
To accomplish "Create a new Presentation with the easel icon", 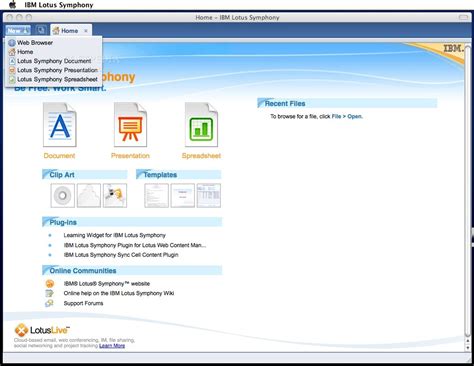I will click(x=130, y=125).
